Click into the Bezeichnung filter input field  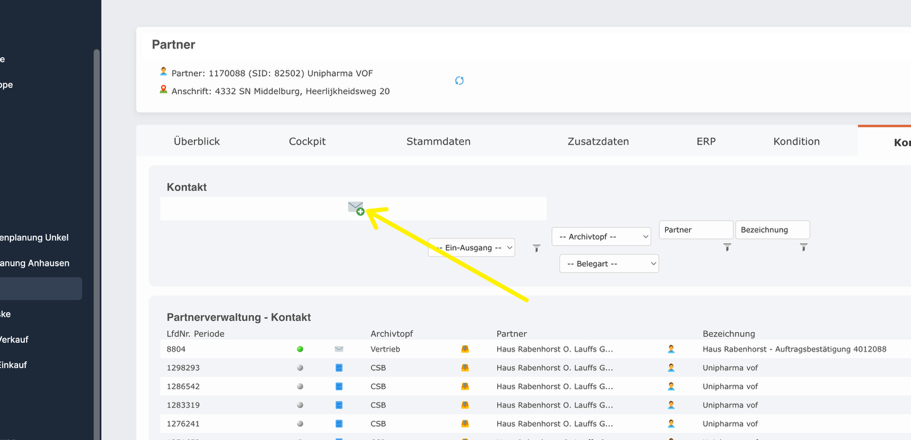pyautogui.click(x=773, y=230)
